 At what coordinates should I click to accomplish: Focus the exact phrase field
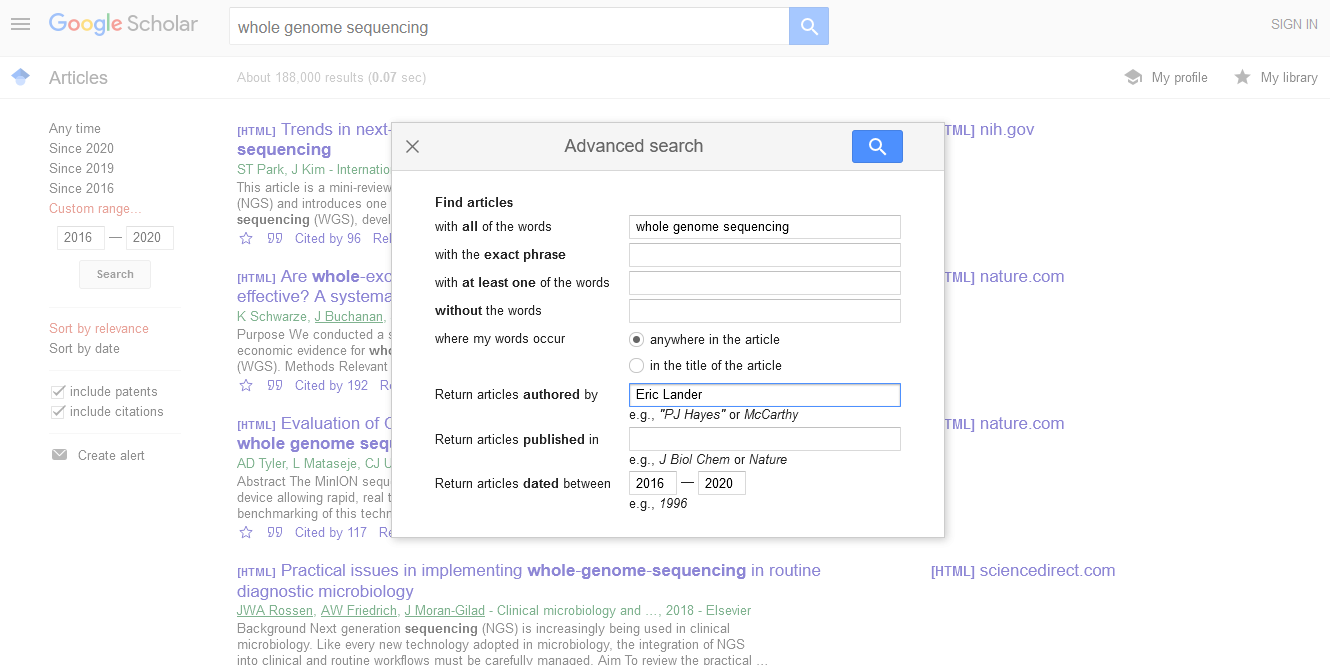coord(765,255)
